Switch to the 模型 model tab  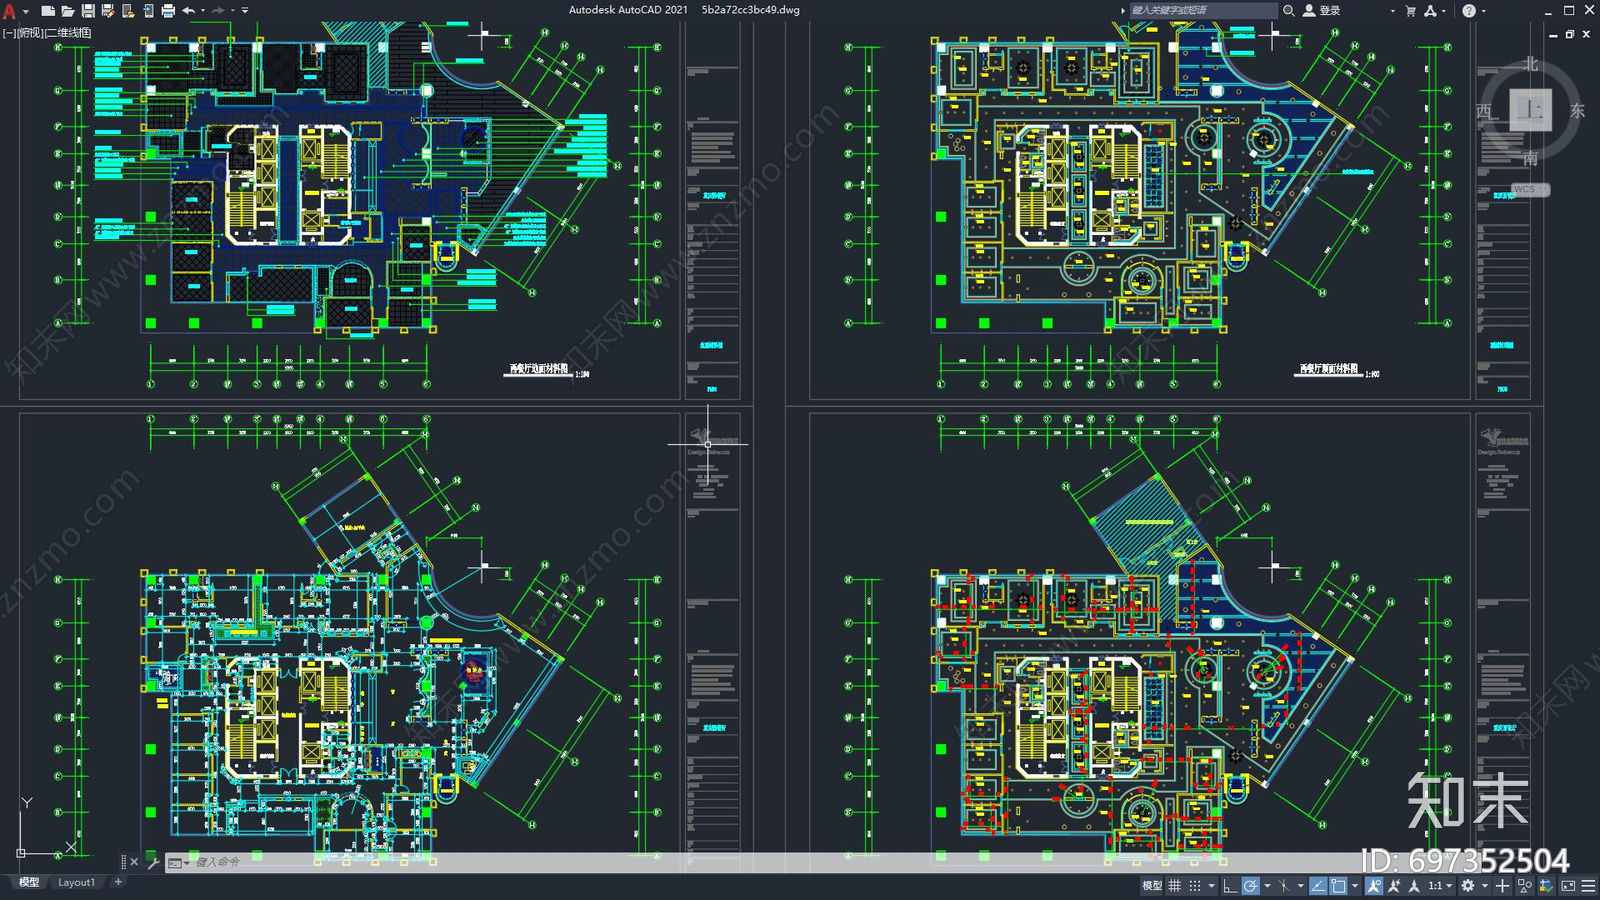click(29, 882)
